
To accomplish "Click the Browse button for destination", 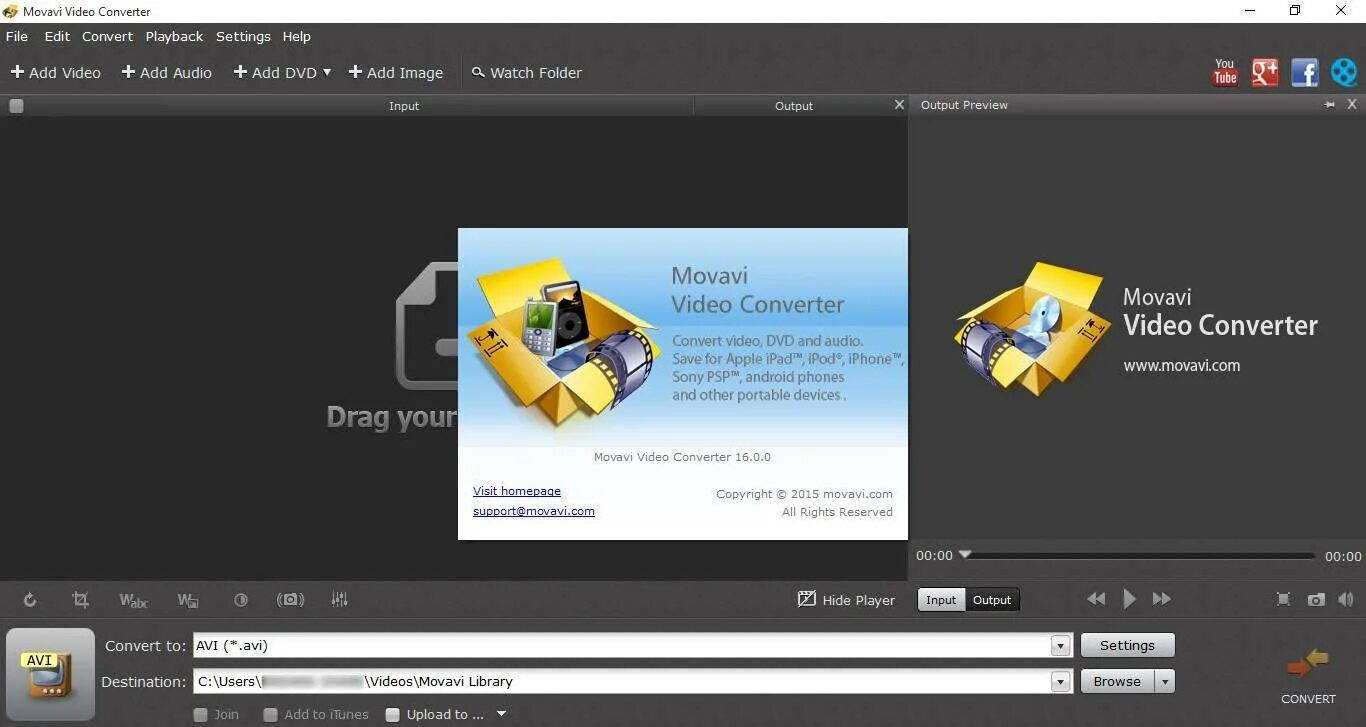I will pyautogui.click(x=1117, y=682).
